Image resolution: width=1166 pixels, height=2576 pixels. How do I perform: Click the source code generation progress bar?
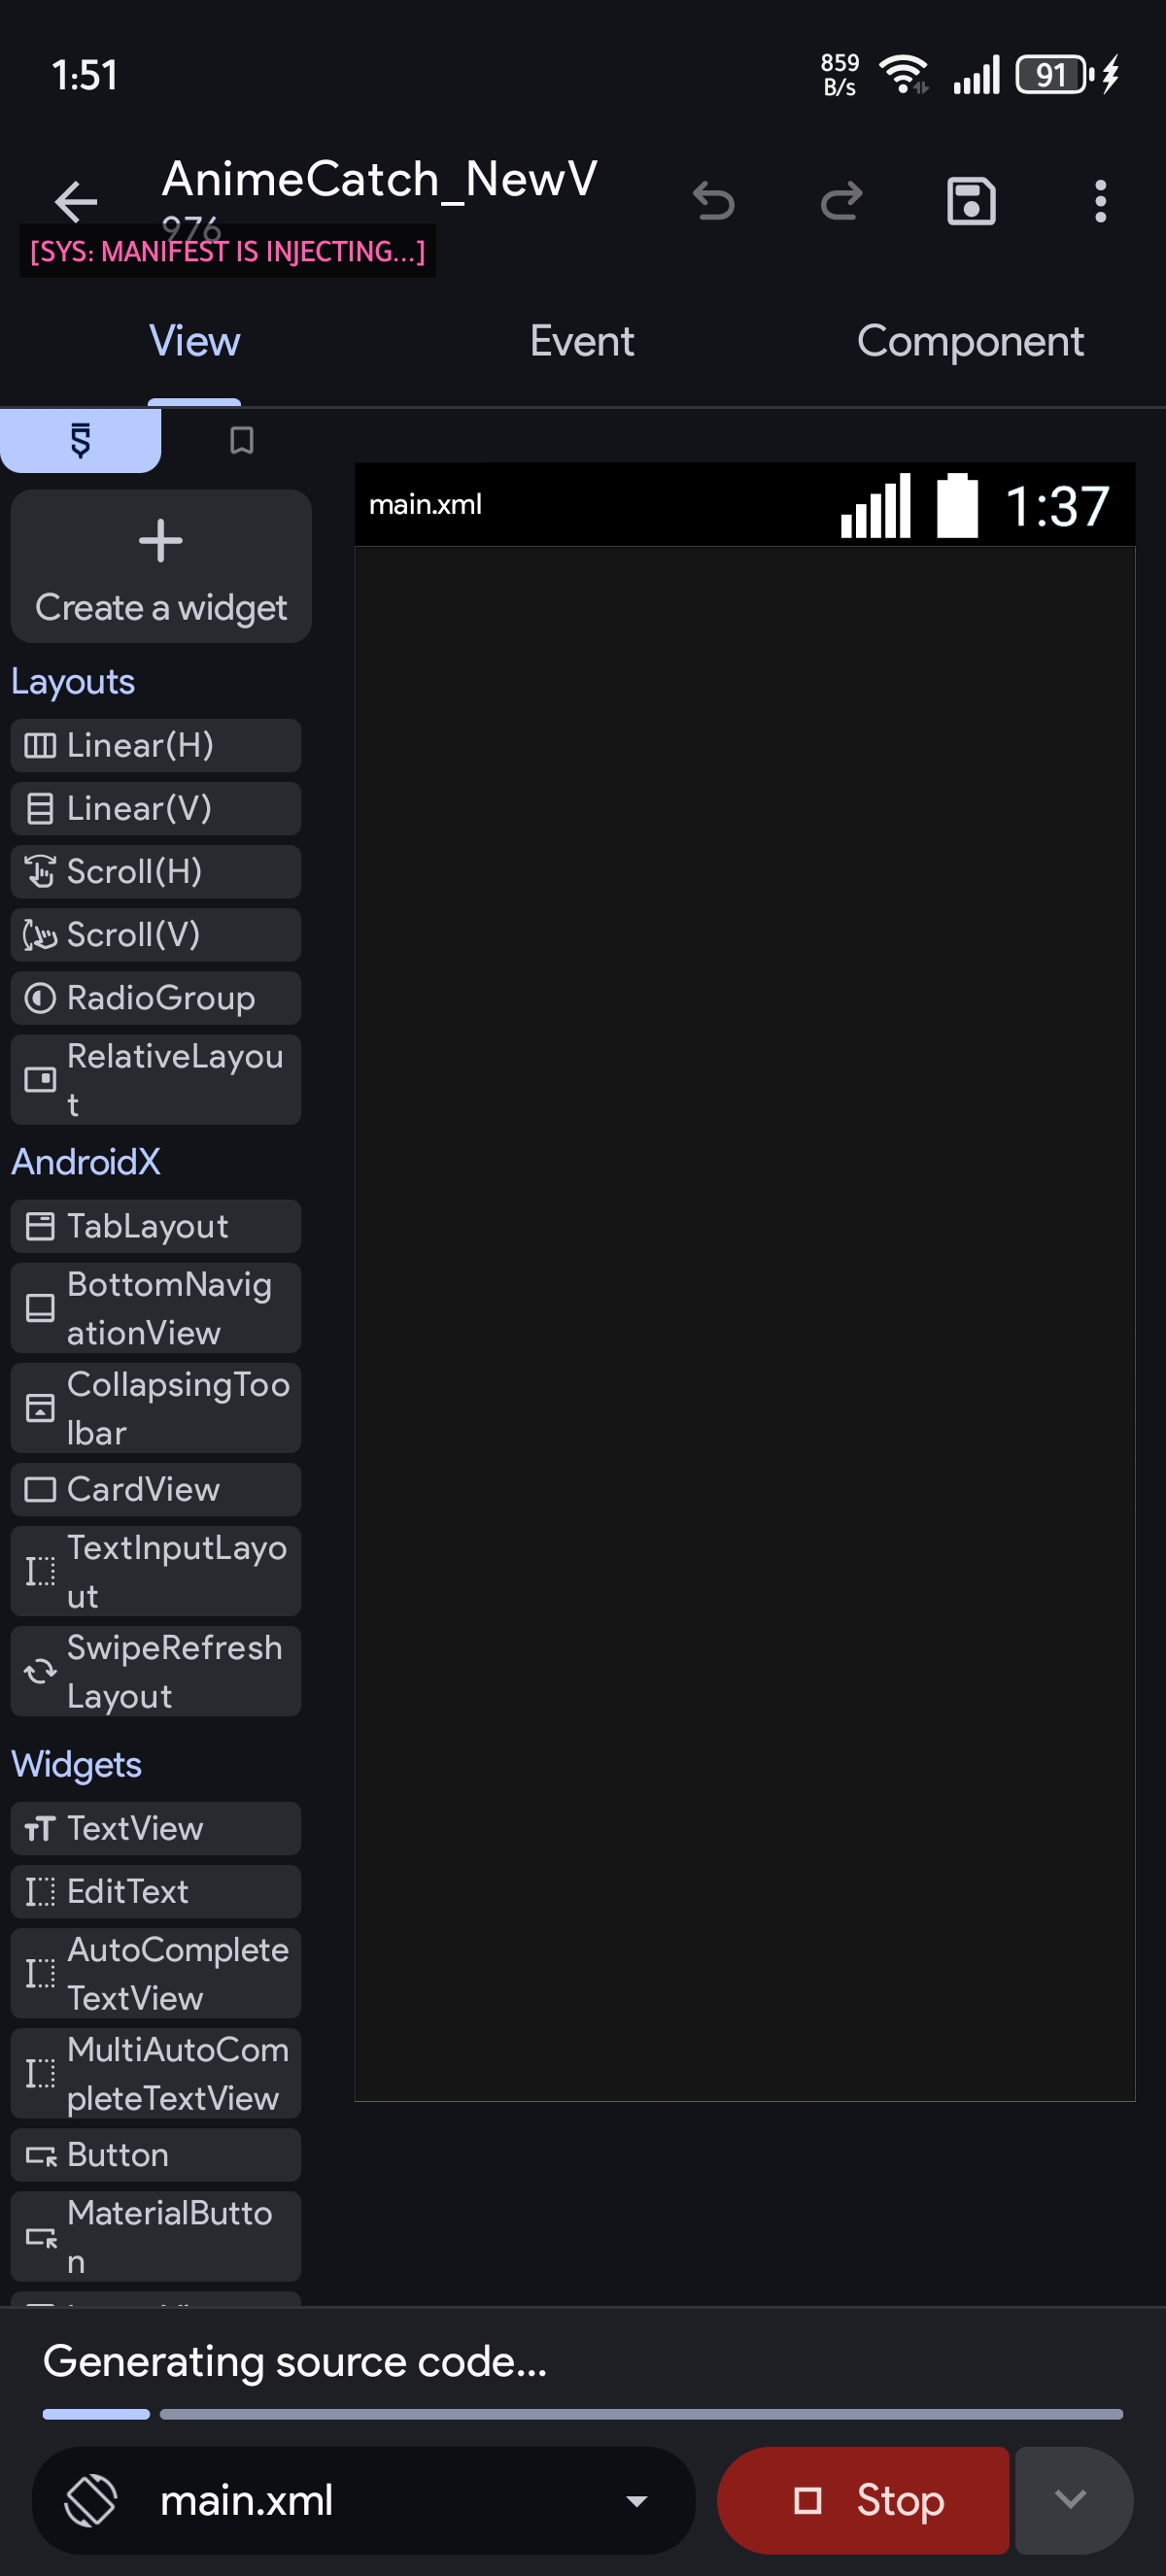[x=582, y=2414]
